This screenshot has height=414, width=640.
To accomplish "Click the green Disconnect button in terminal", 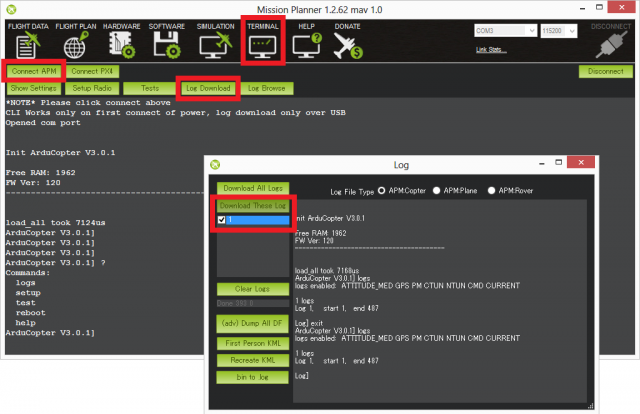I will [x=606, y=71].
